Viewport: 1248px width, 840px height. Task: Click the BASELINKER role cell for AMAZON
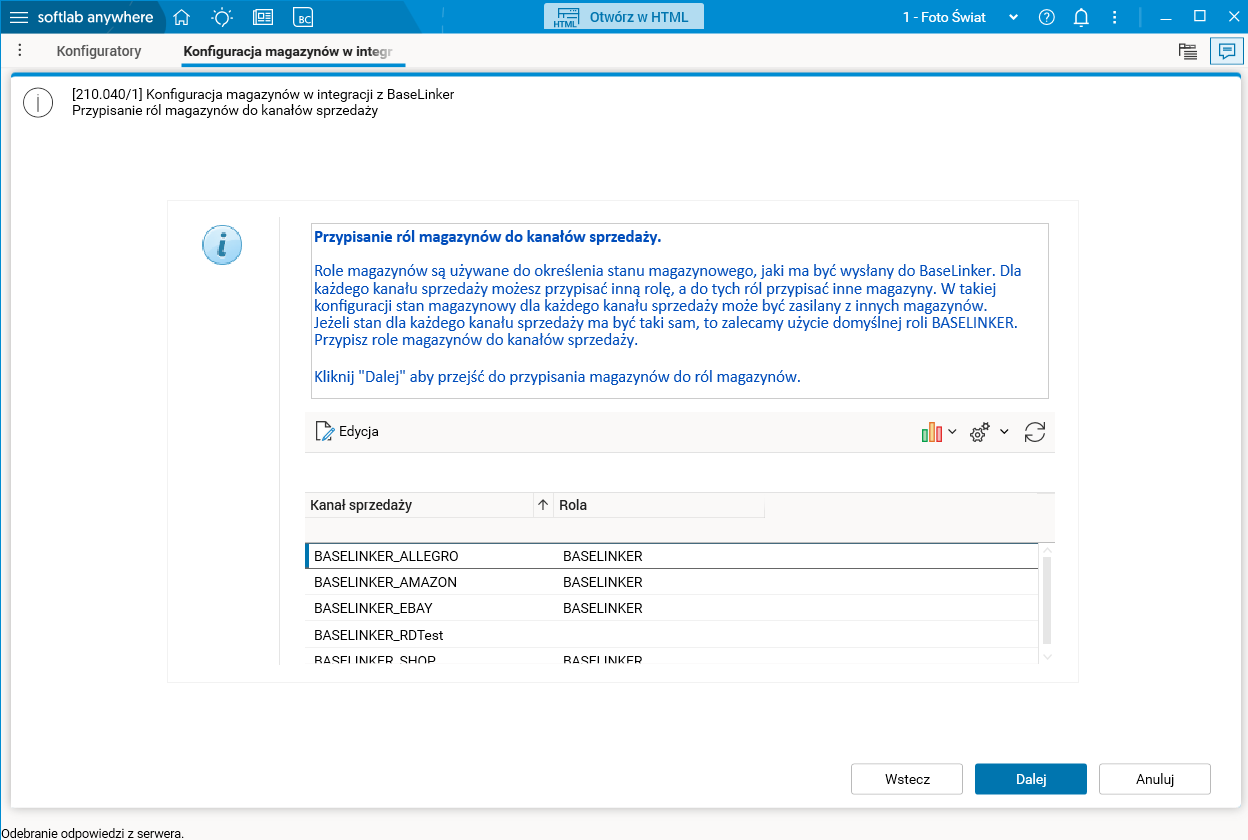tap(602, 582)
